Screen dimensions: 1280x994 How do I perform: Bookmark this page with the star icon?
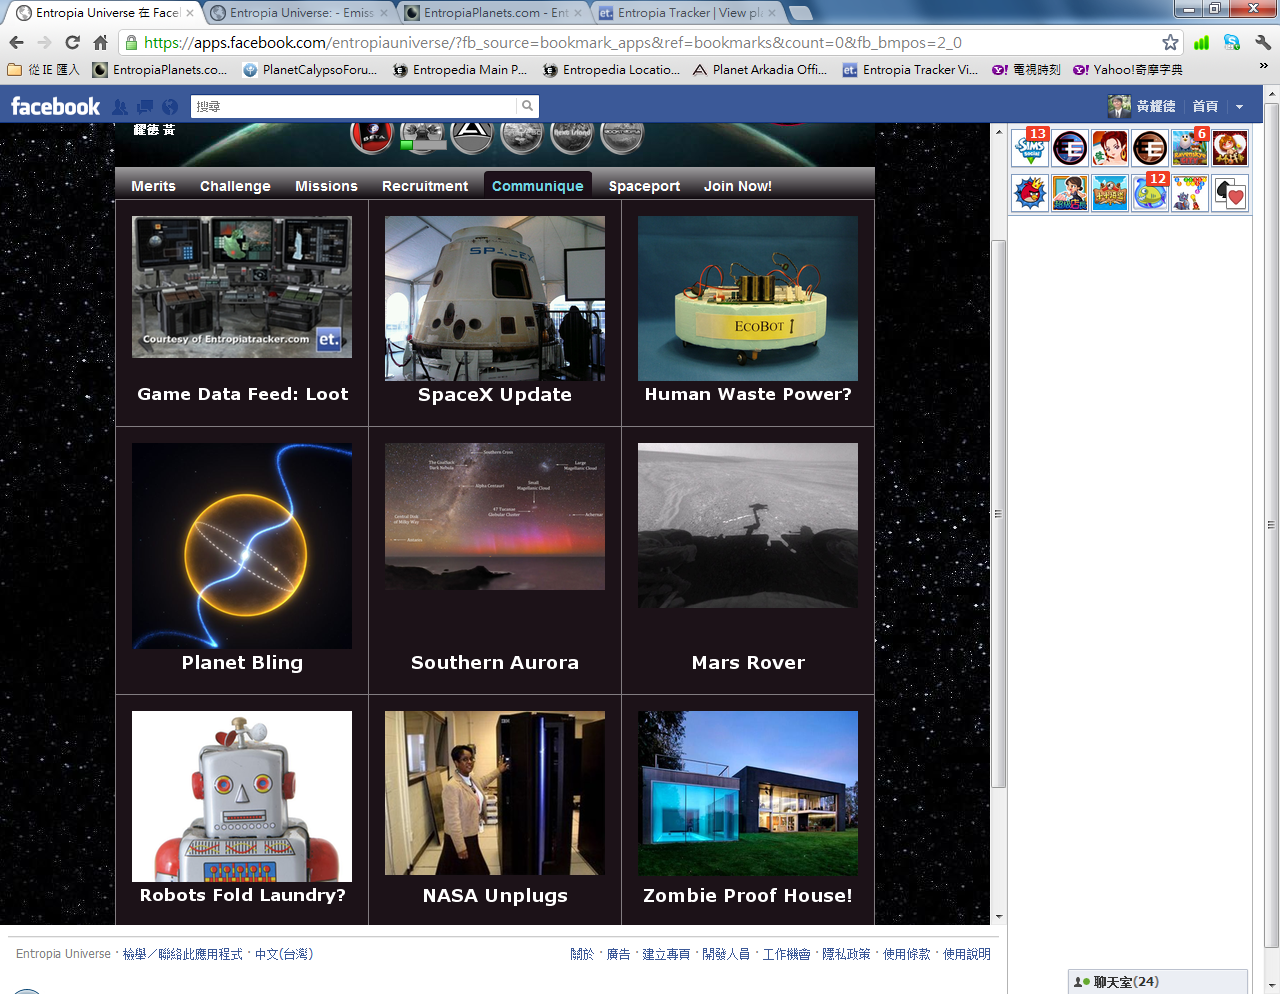coord(1170,42)
